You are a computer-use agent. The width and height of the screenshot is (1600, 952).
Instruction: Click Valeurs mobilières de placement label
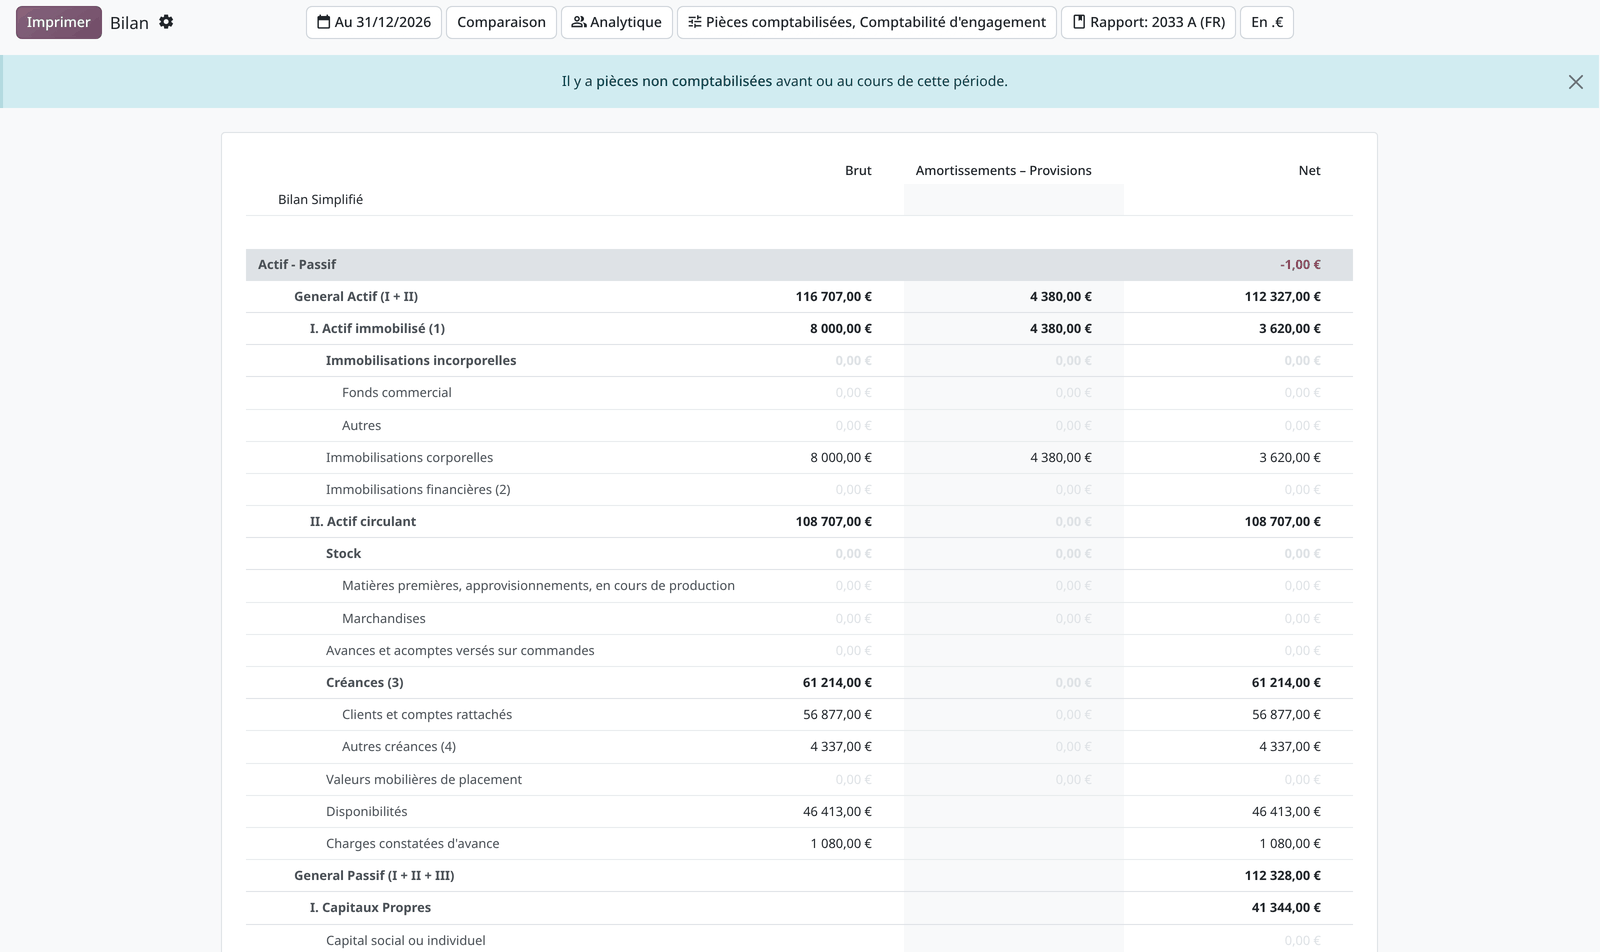coord(424,780)
